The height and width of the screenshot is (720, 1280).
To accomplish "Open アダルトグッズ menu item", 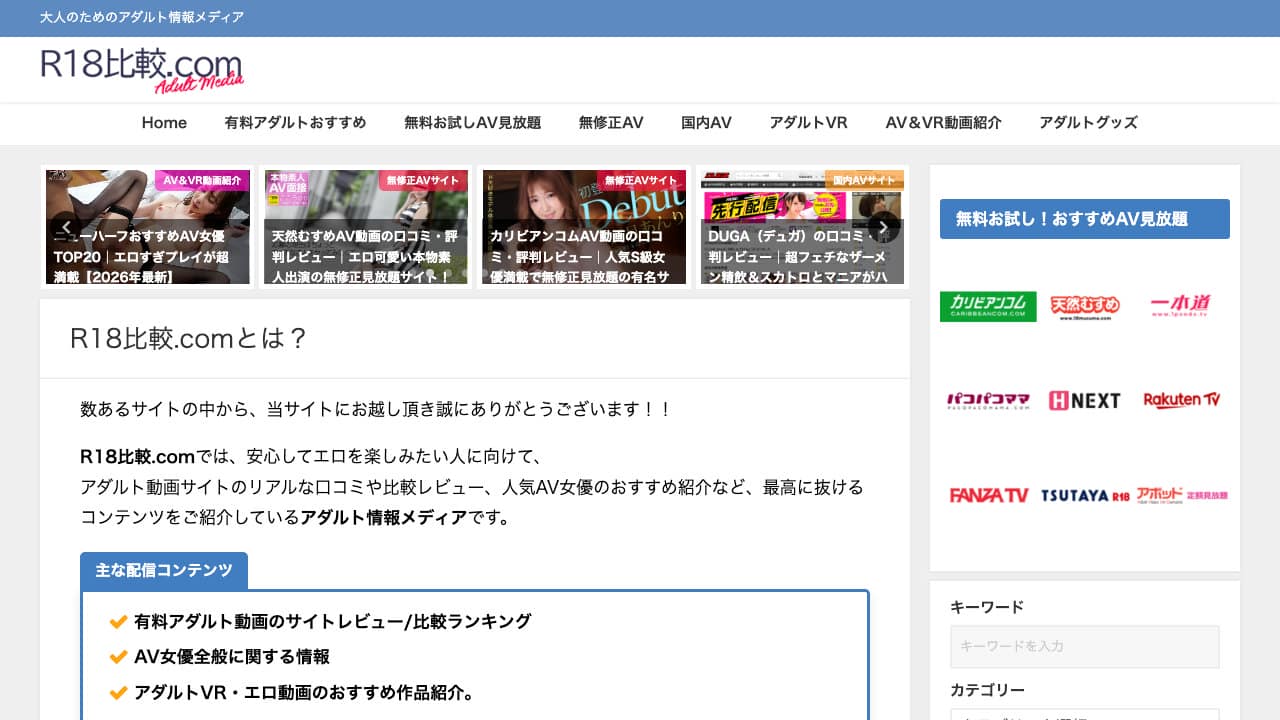I will 1088,123.
